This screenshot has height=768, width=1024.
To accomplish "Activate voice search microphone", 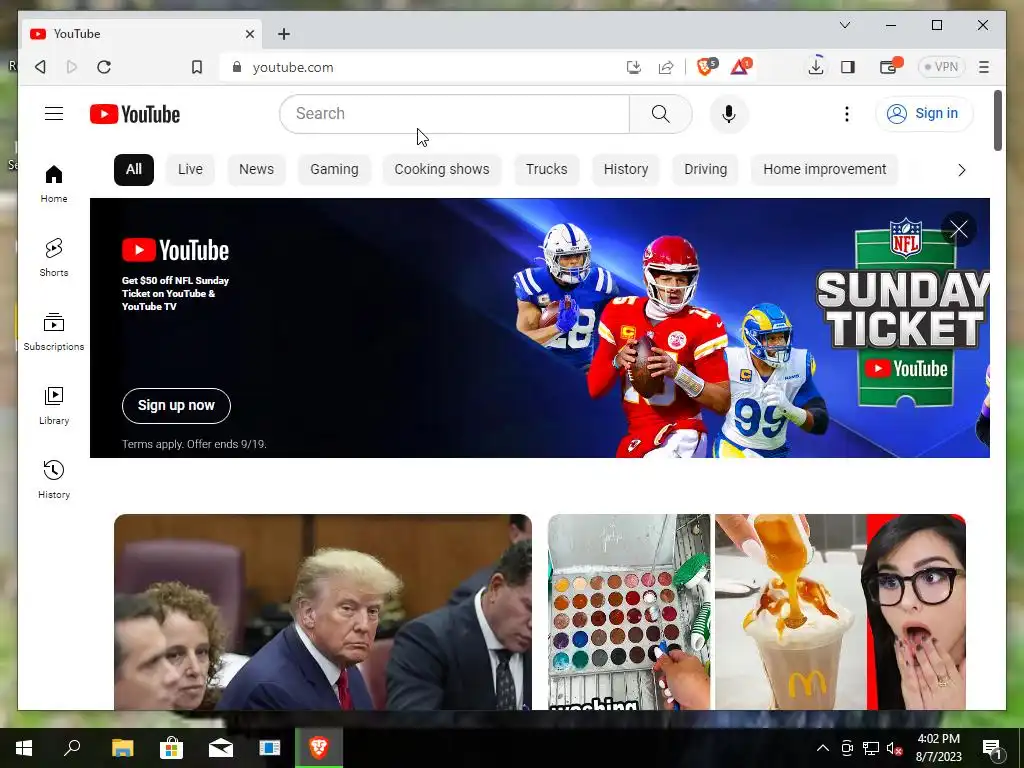I will pyautogui.click(x=729, y=114).
